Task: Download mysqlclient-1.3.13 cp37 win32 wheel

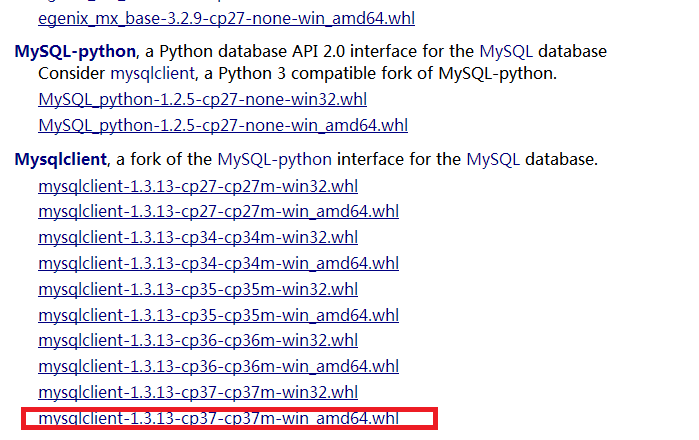Action: point(198,393)
